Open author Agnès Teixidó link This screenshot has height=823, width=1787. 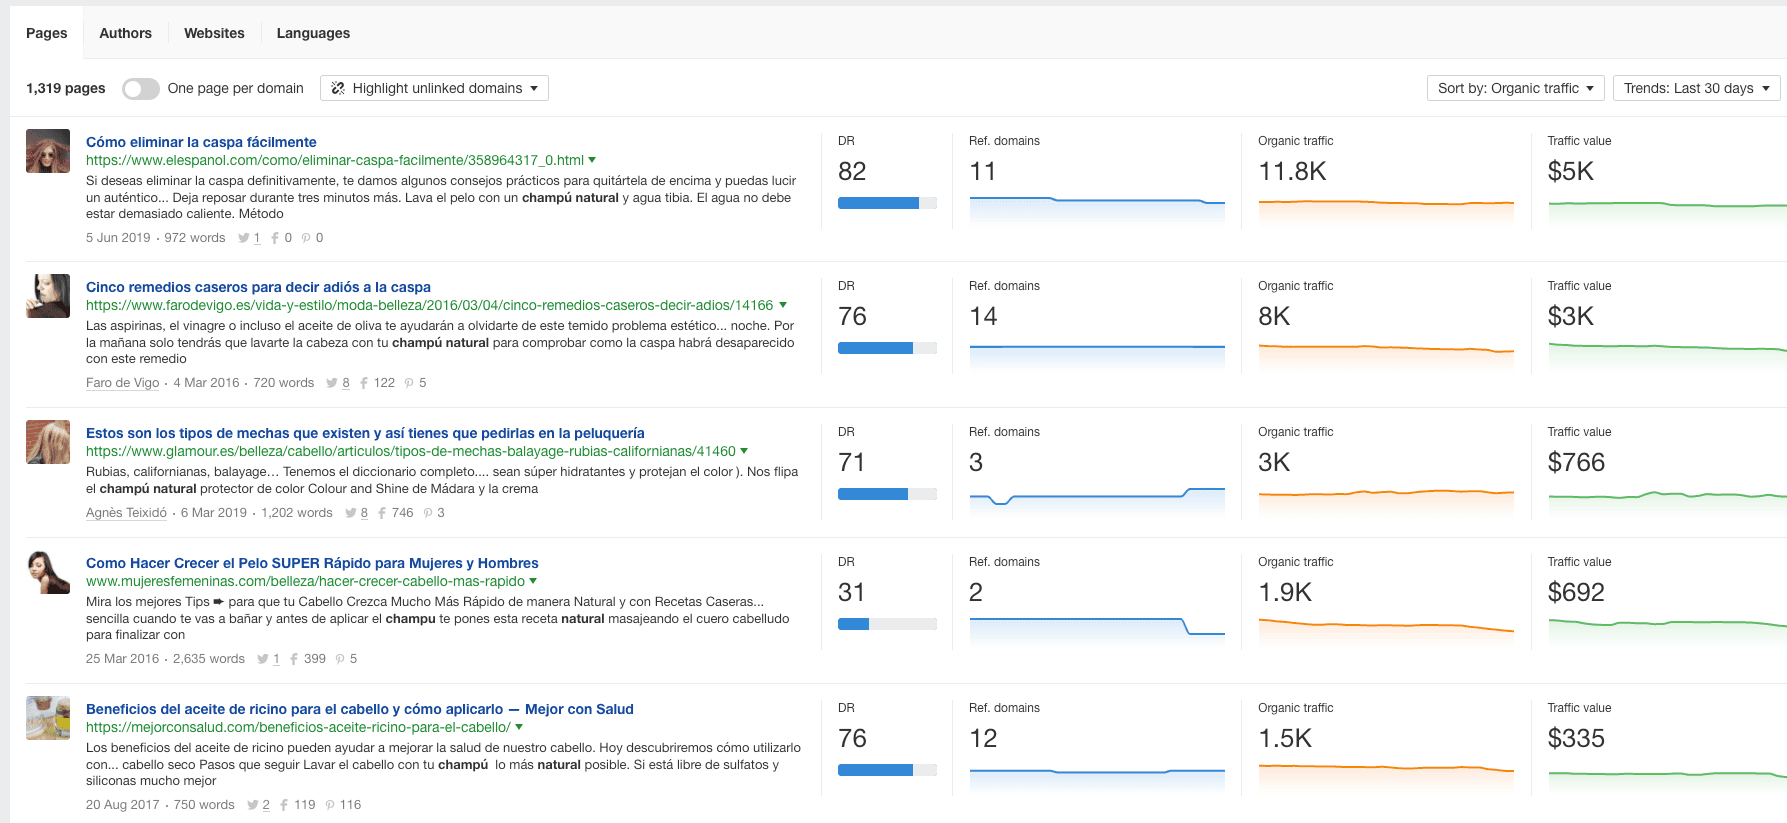click(126, 513)
